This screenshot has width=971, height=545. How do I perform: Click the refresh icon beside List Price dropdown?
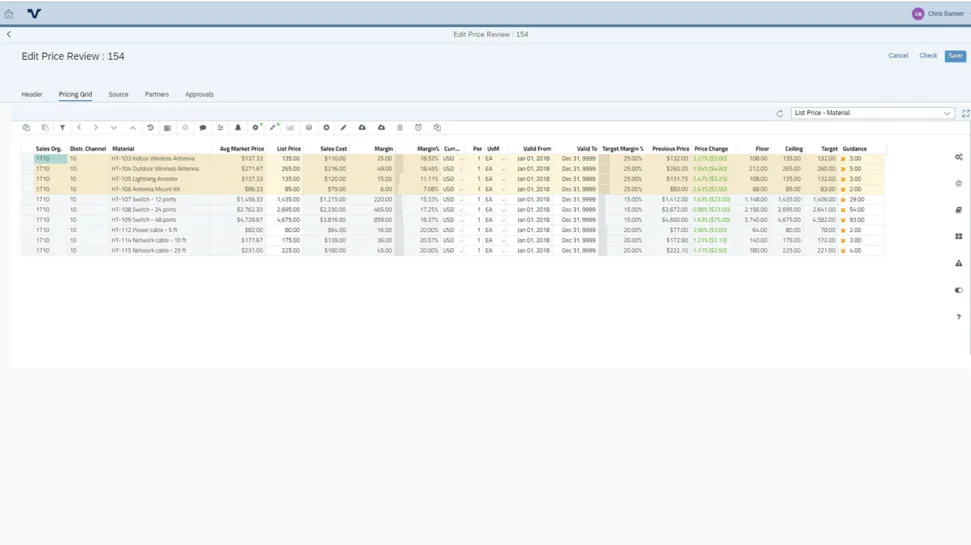780,114
